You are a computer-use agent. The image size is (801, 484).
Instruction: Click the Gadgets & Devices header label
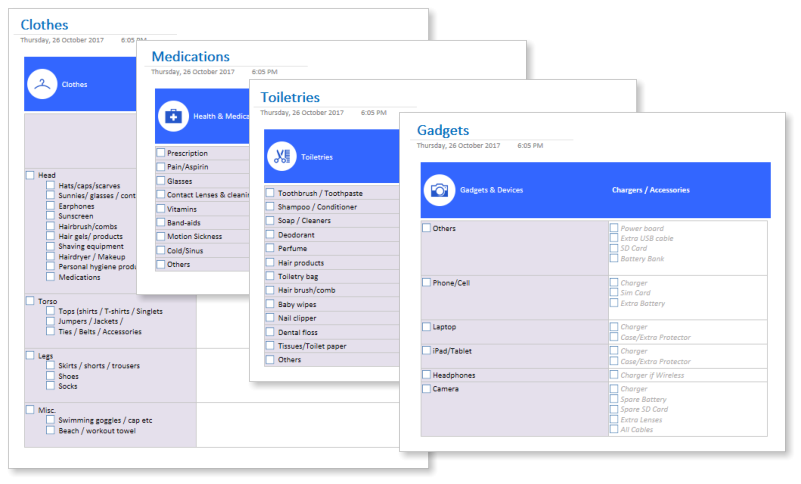[491, 190]
